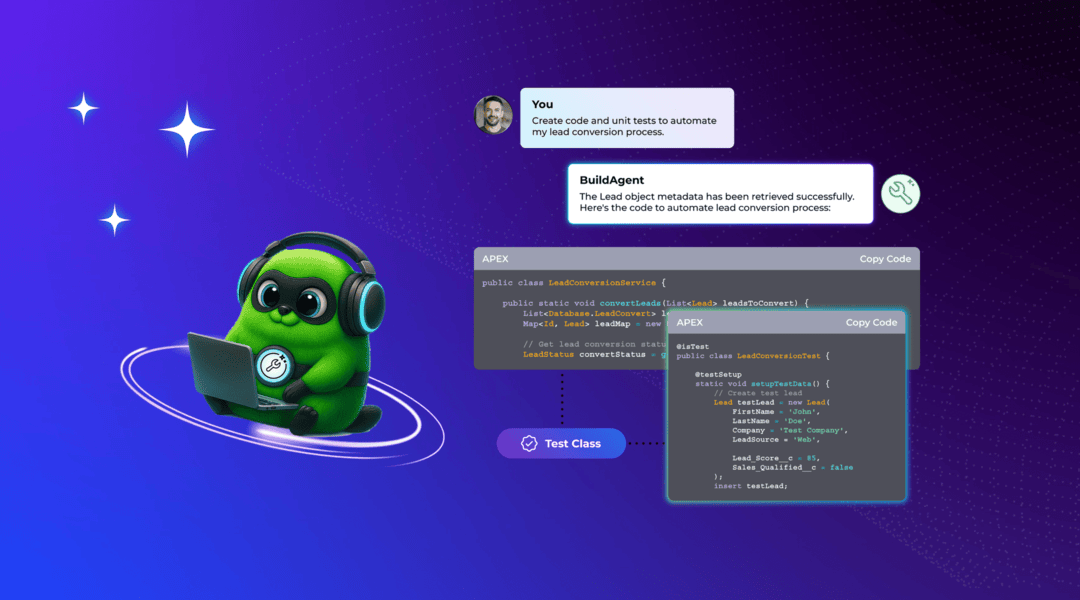Click the Lead_Score__c = 85 line
The image size is (1080, 600).
click(776, 458)
